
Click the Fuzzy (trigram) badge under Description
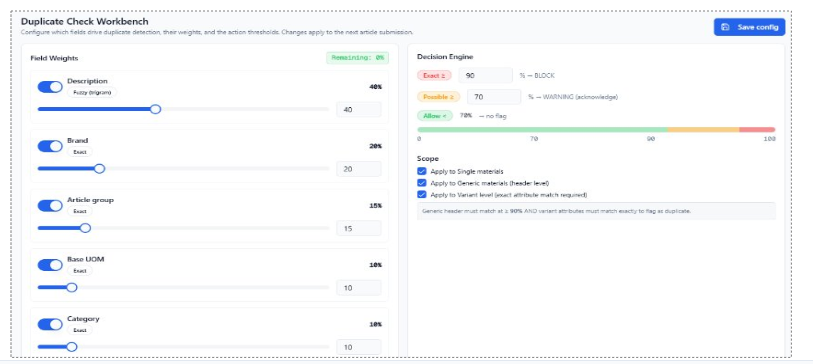coord(92,92)
